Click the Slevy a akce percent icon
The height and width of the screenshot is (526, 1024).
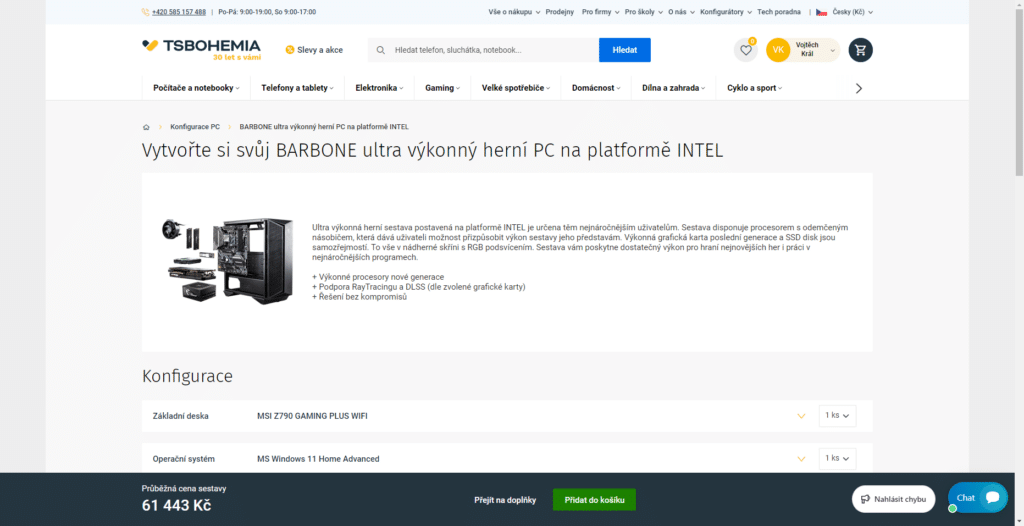pos(289,50)
